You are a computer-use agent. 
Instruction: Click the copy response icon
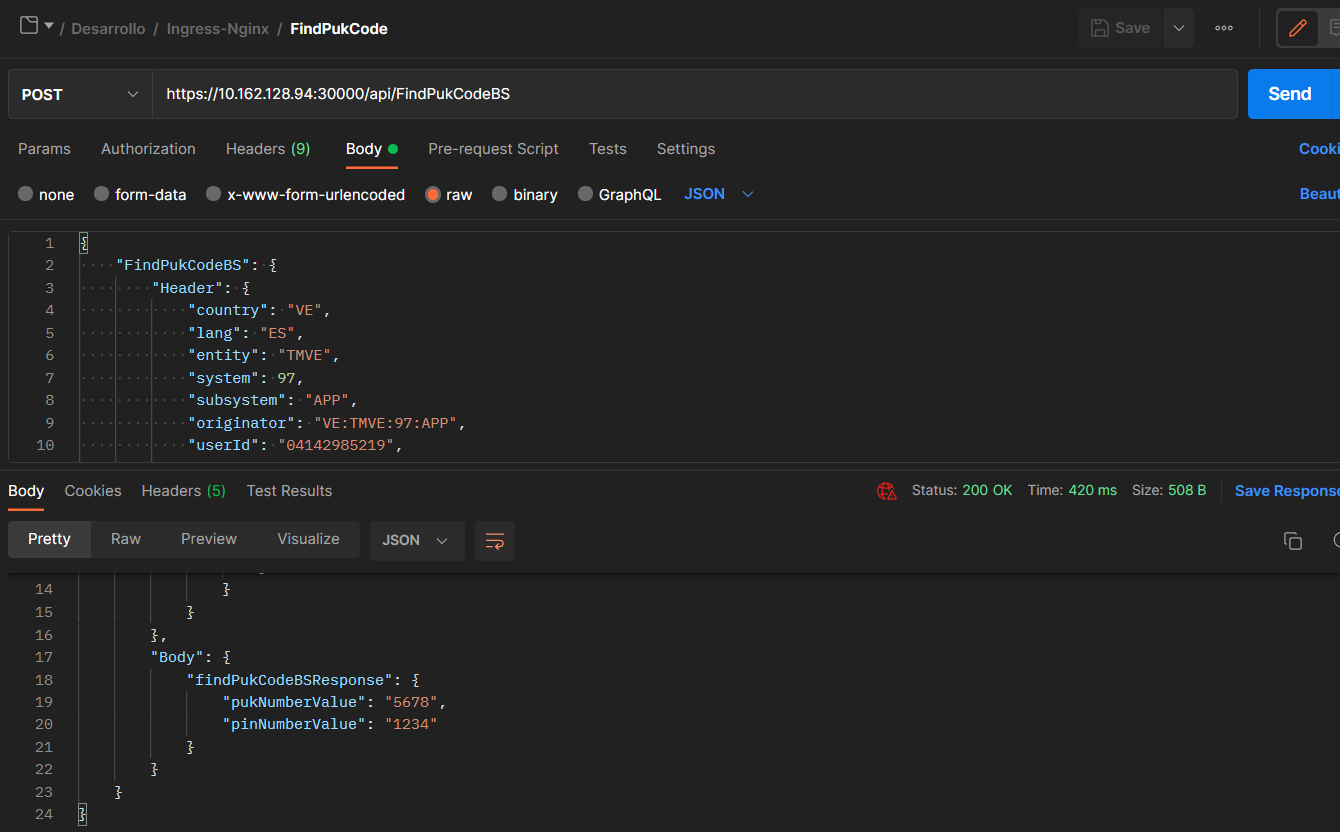(1293, 541)
